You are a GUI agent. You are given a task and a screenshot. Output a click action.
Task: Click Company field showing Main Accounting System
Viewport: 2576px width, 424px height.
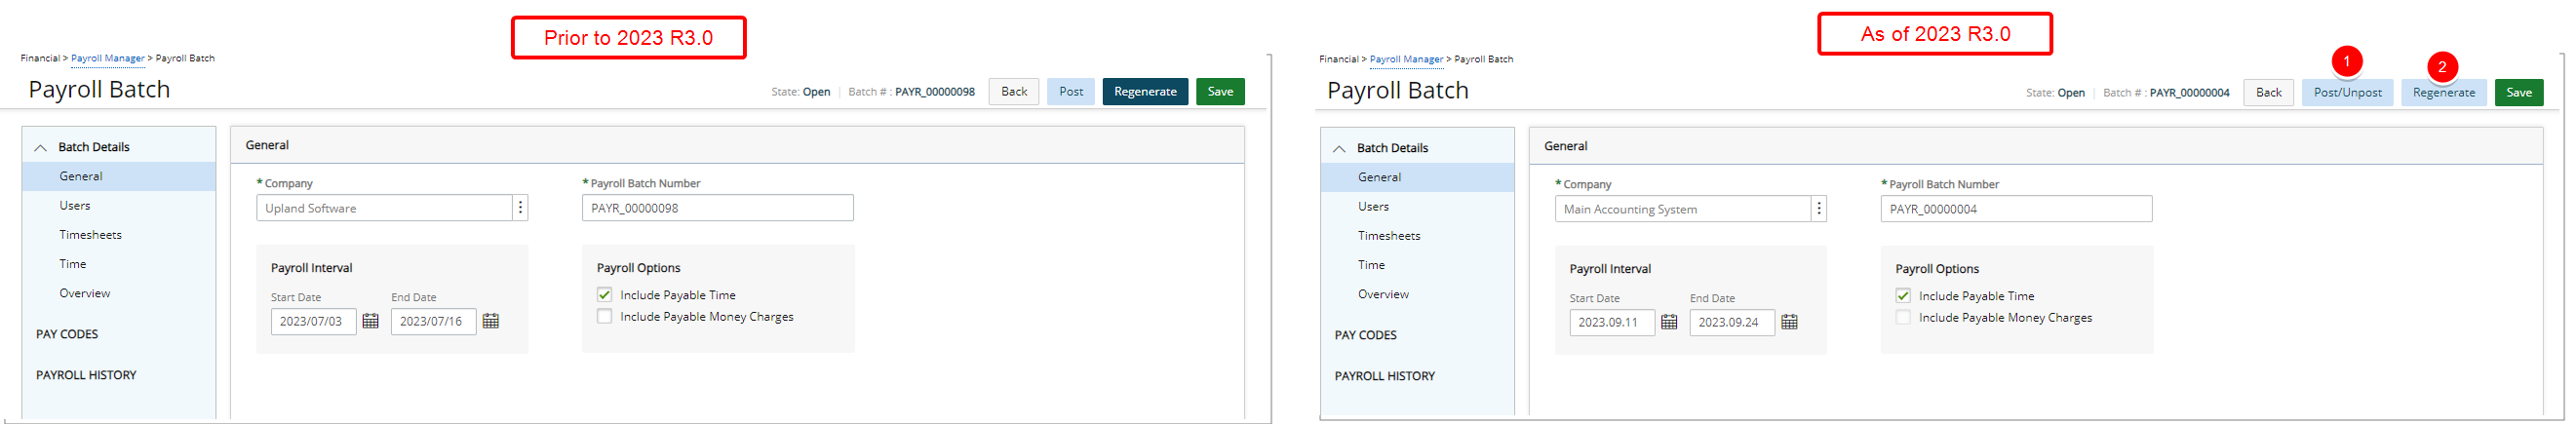tap(1683, 209)
